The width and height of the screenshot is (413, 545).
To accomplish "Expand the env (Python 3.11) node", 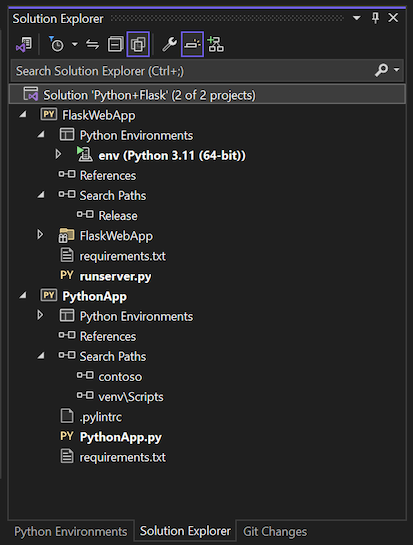I will 58,154.
